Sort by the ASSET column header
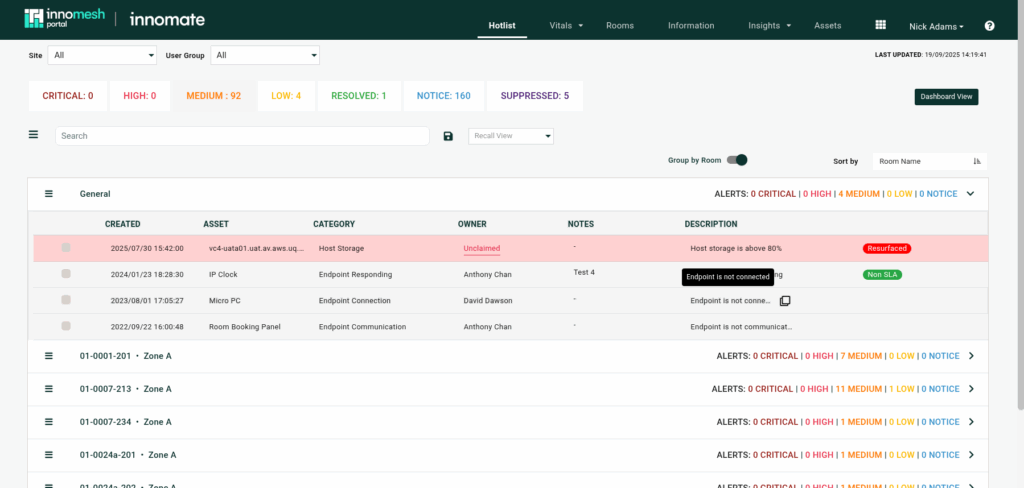Screen dimensions: 1024x488 [x=216, y=224]
